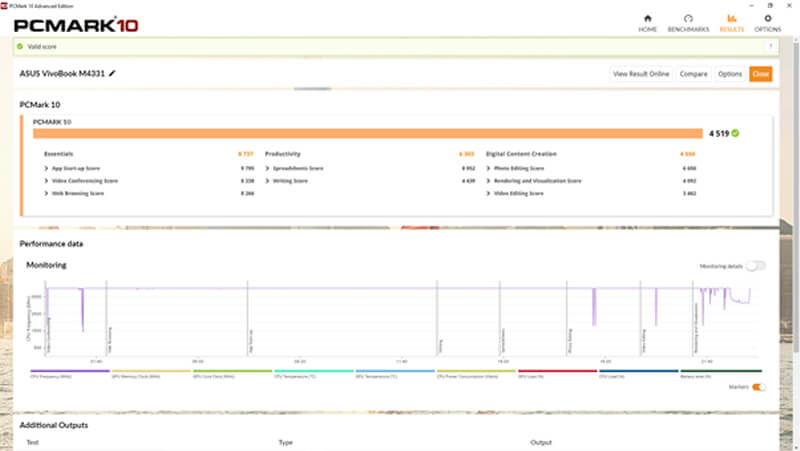Click the Essentials heading

point(59,154)
